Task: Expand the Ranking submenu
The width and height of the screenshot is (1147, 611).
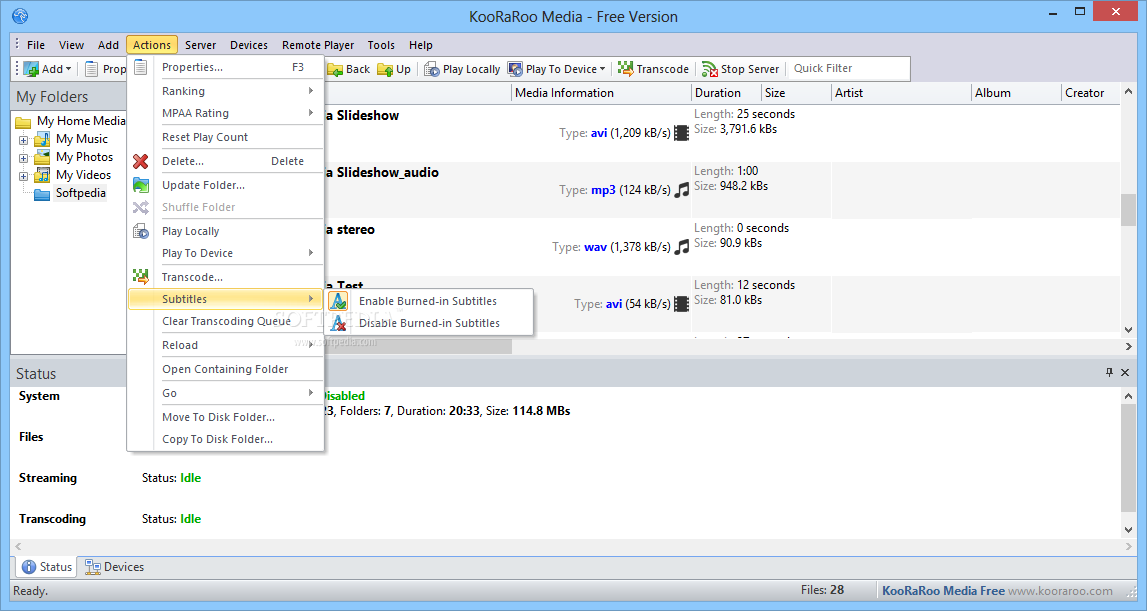Action: 311,91
